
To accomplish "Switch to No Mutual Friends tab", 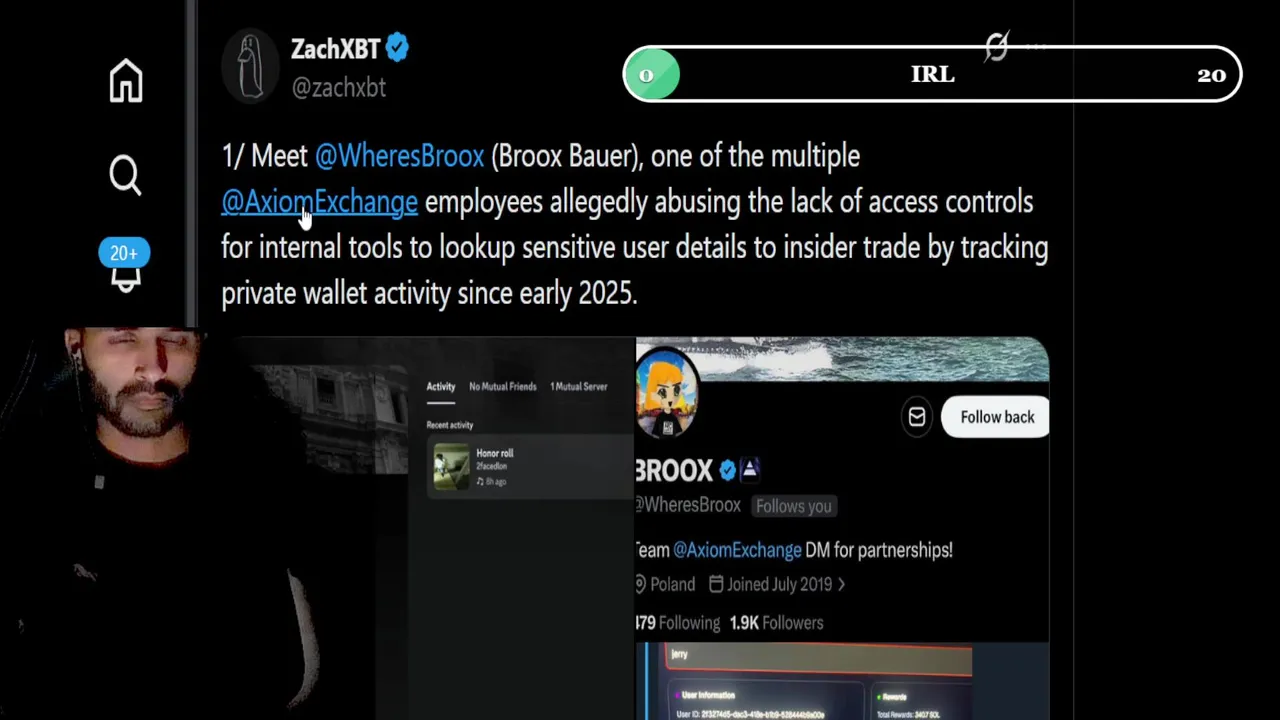I will coord(503,387).
